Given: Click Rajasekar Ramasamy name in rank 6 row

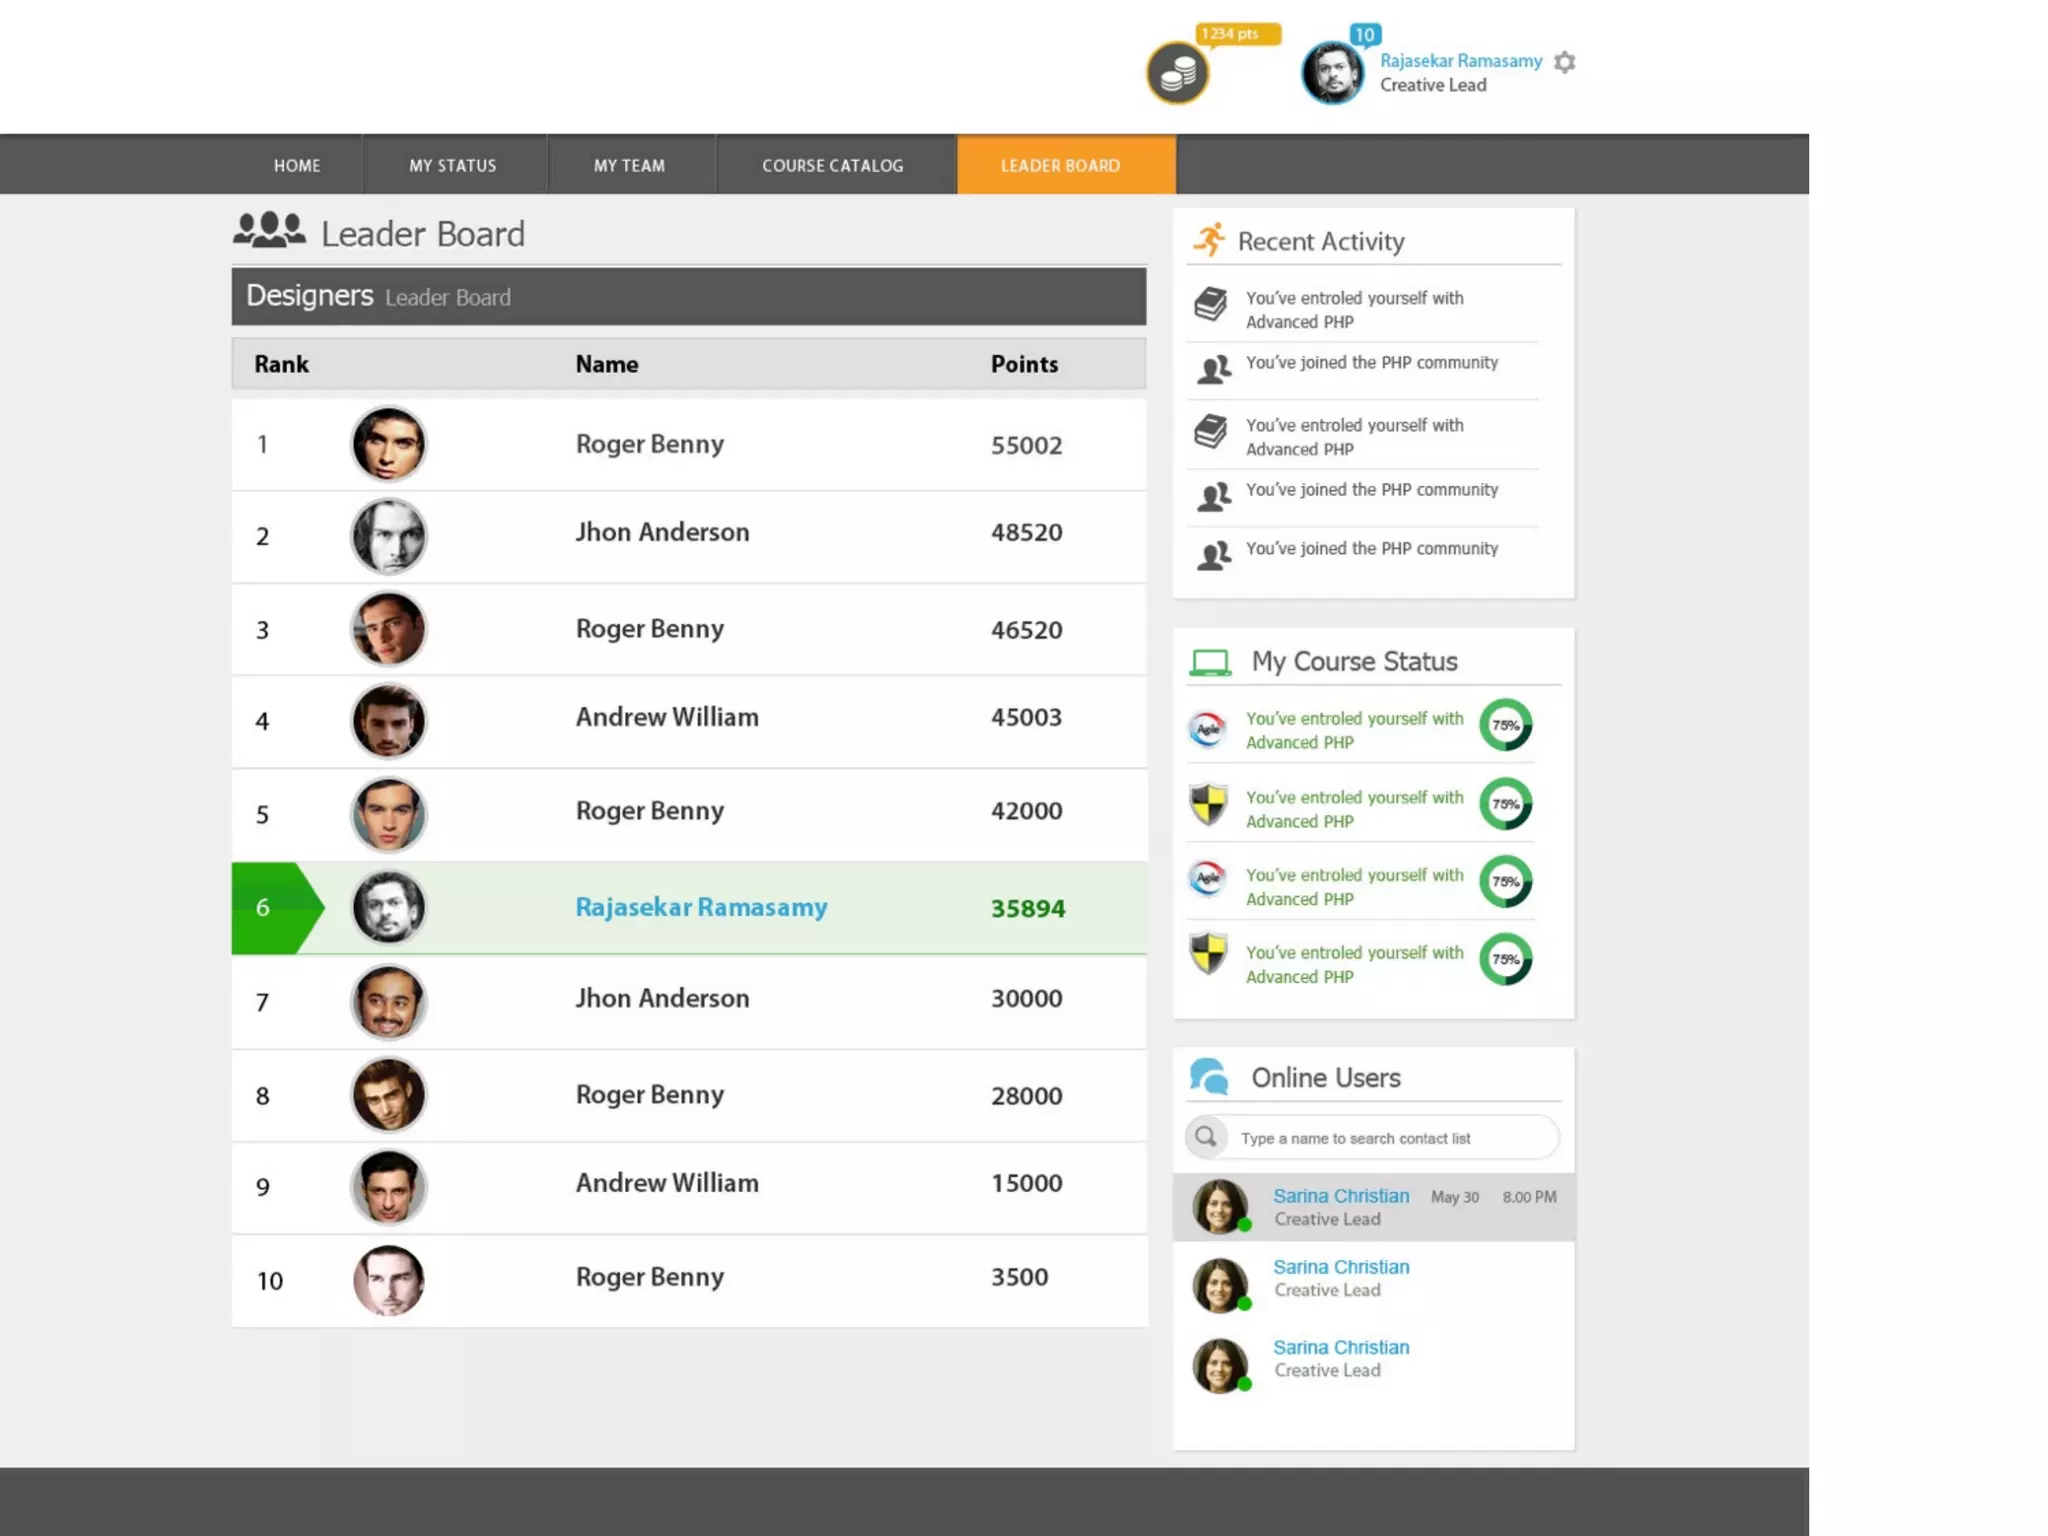Looking at the screenshot, I should (x=701, y=907).
